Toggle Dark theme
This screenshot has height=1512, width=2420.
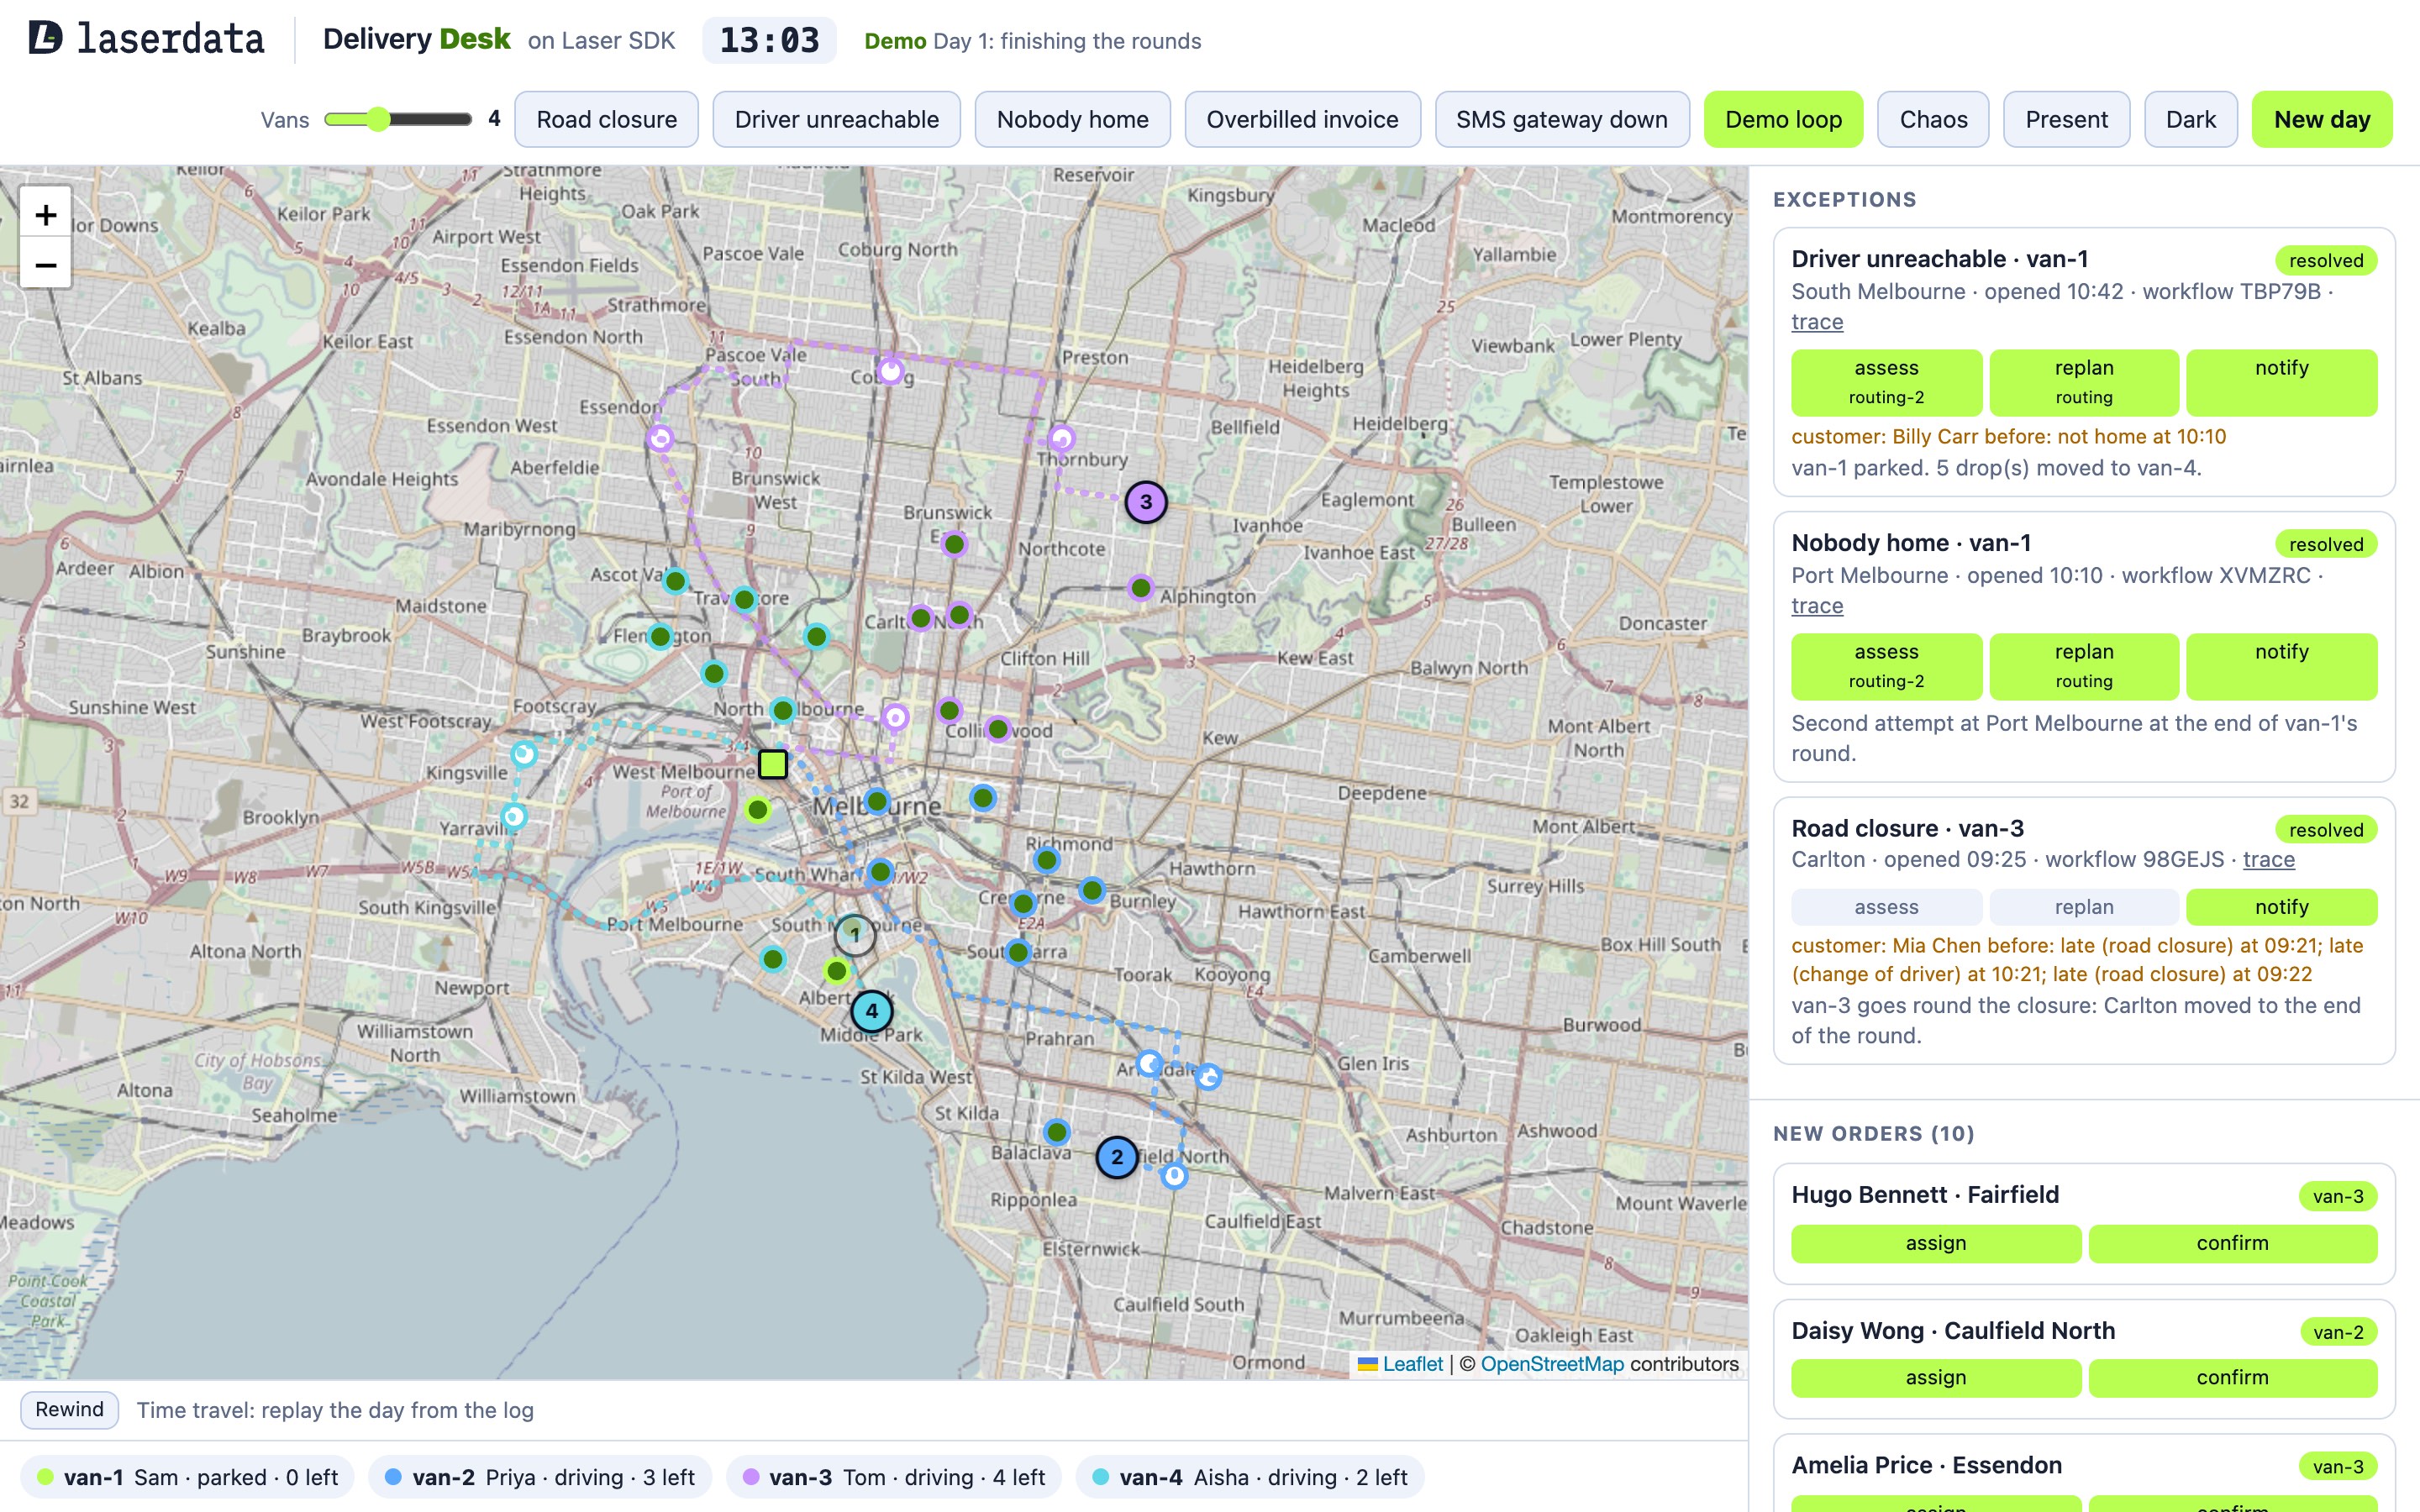pos(2190,119)
